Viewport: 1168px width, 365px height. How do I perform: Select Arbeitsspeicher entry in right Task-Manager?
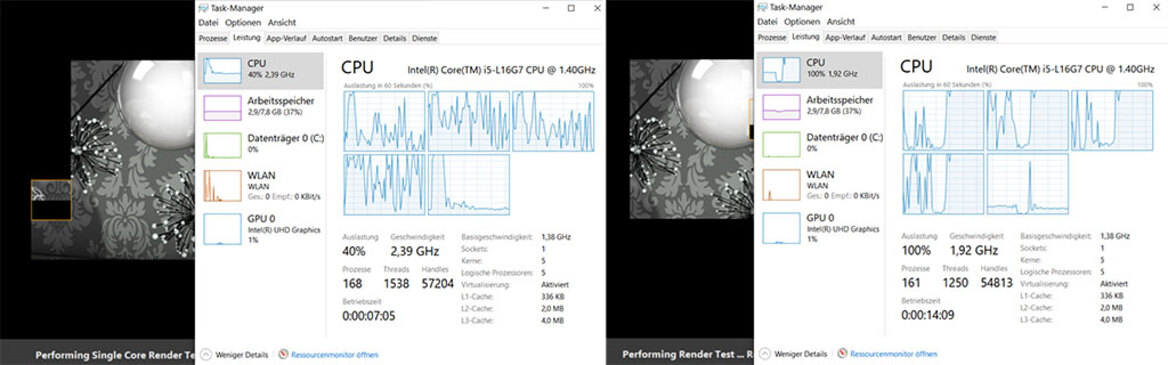(819, 107)
